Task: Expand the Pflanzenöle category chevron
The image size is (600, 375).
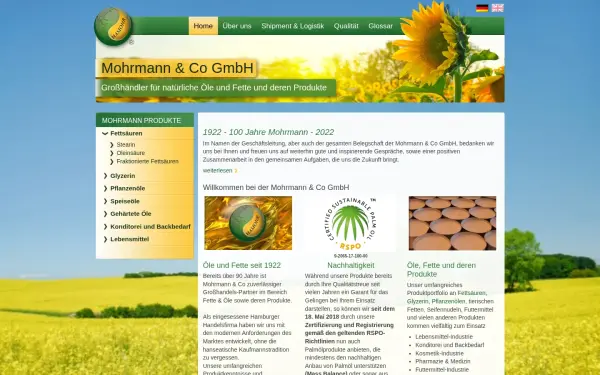Action: coord(105,189)
